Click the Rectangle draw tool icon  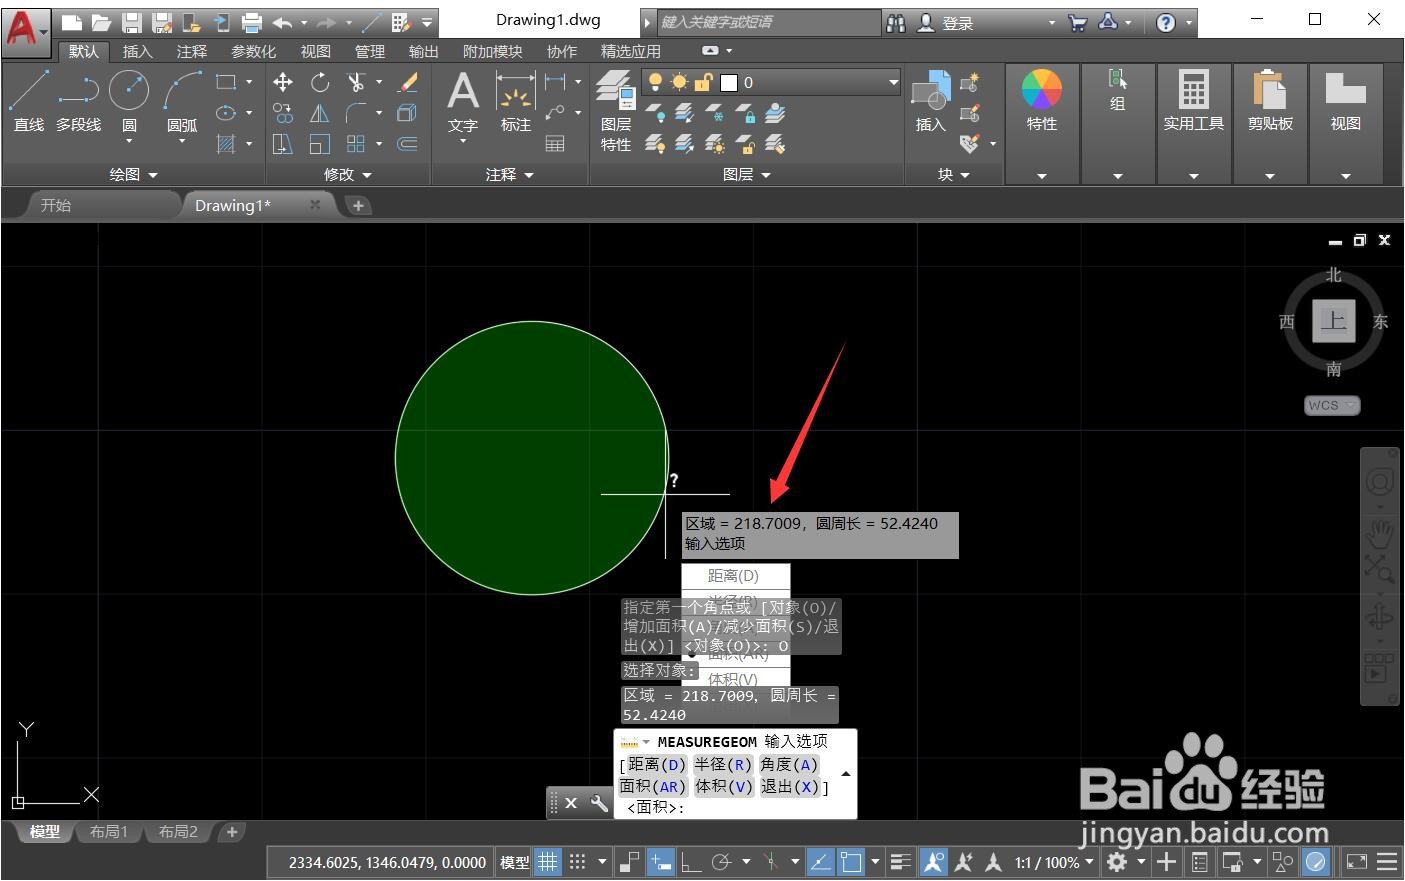[x=227, y=82]
